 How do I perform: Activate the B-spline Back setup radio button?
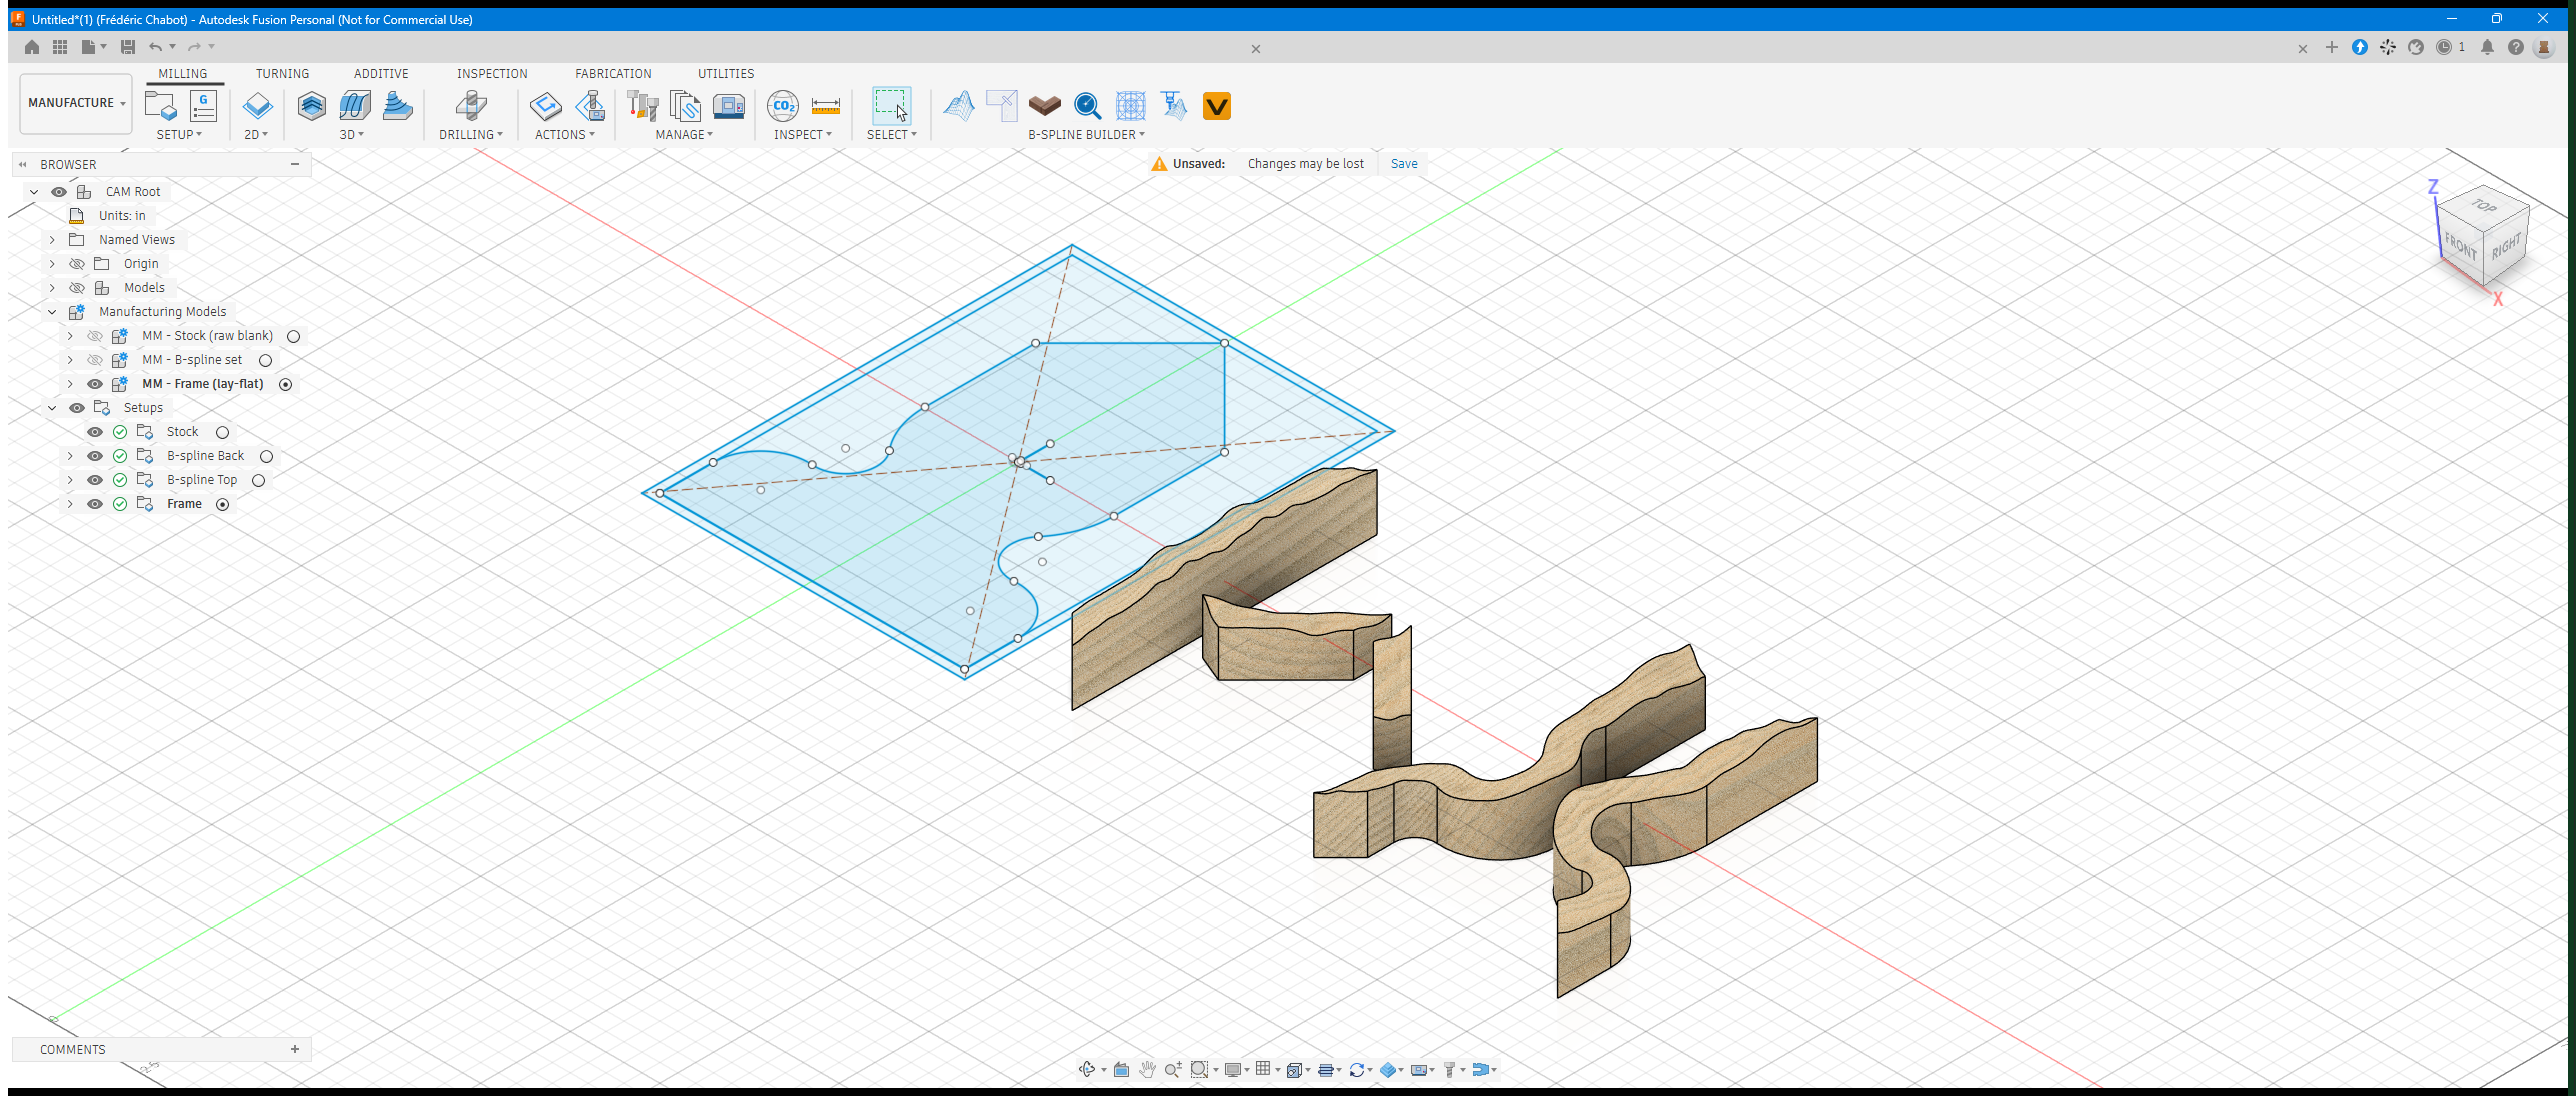click(x=266, y=456)
